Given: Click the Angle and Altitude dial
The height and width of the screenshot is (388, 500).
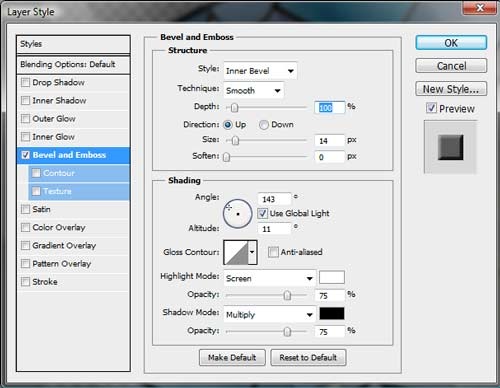Looking at the screenshot, I should pos(237,214).
